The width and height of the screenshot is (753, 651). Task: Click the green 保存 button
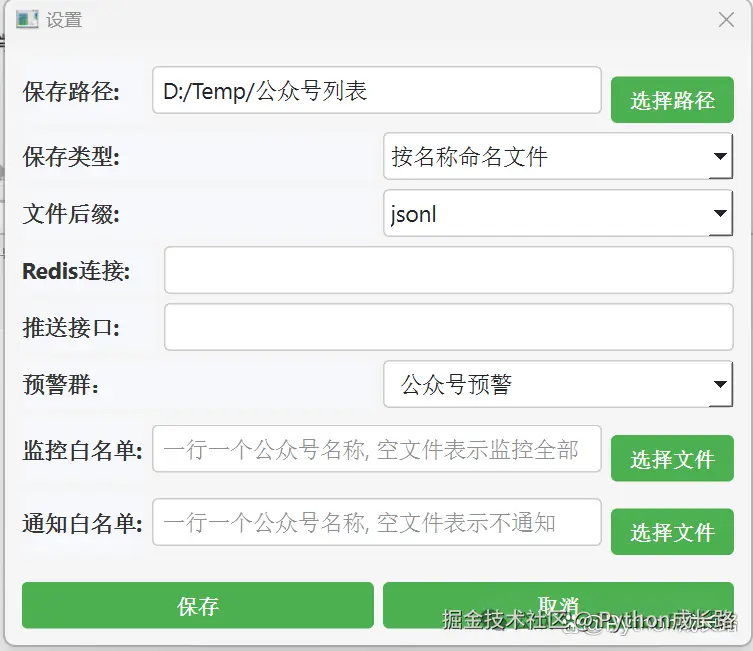tap(198, 606)
